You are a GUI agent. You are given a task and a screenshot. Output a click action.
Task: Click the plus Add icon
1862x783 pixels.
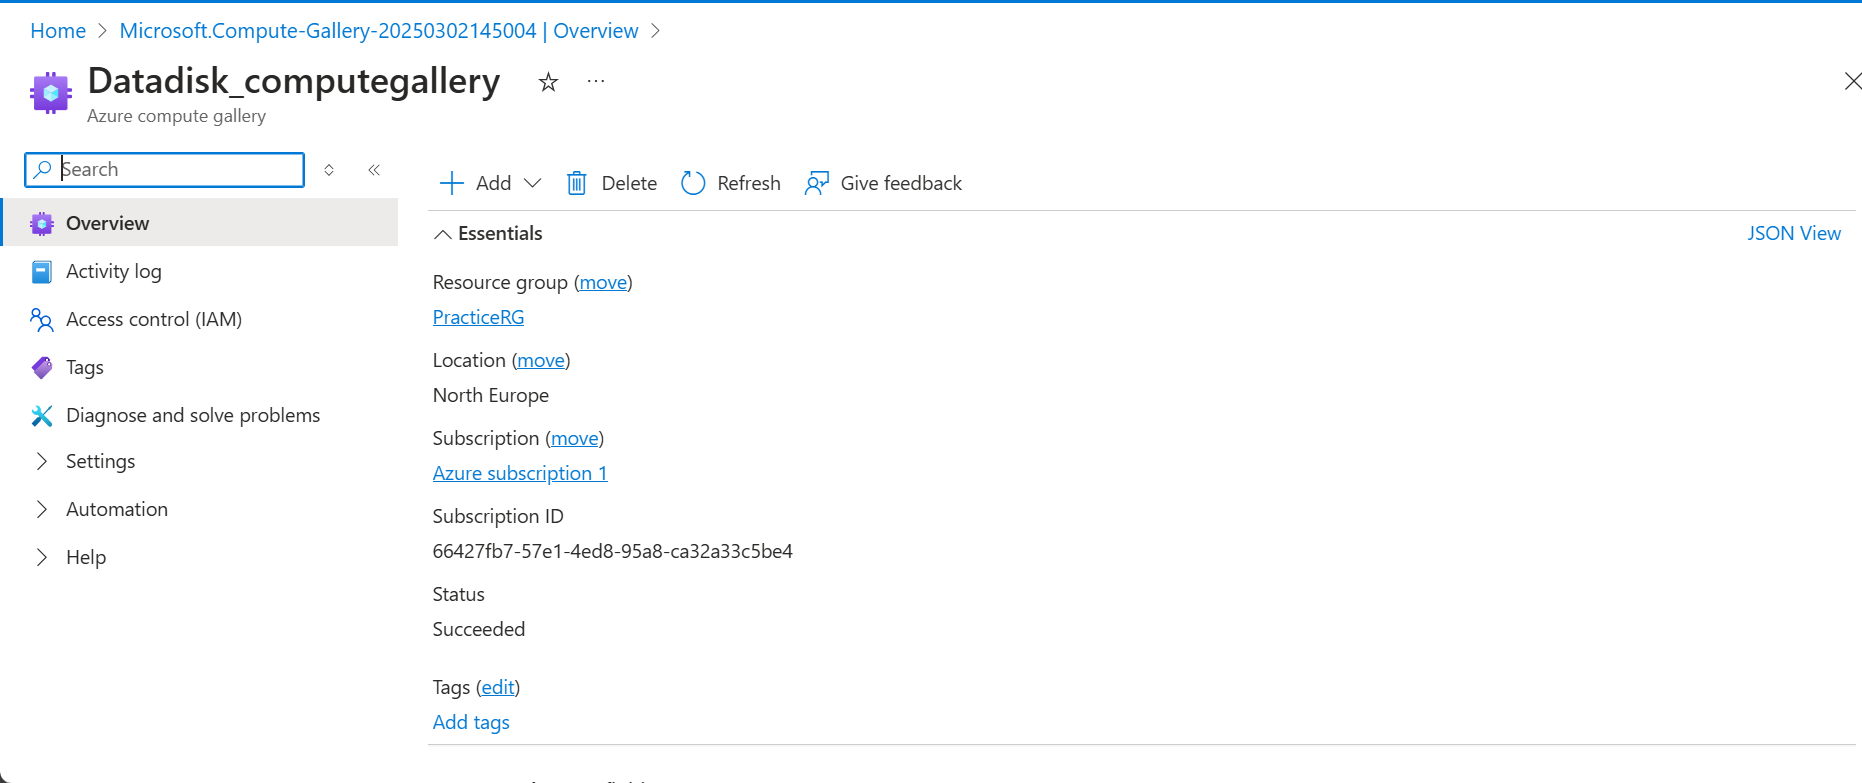tap(452, 183)
